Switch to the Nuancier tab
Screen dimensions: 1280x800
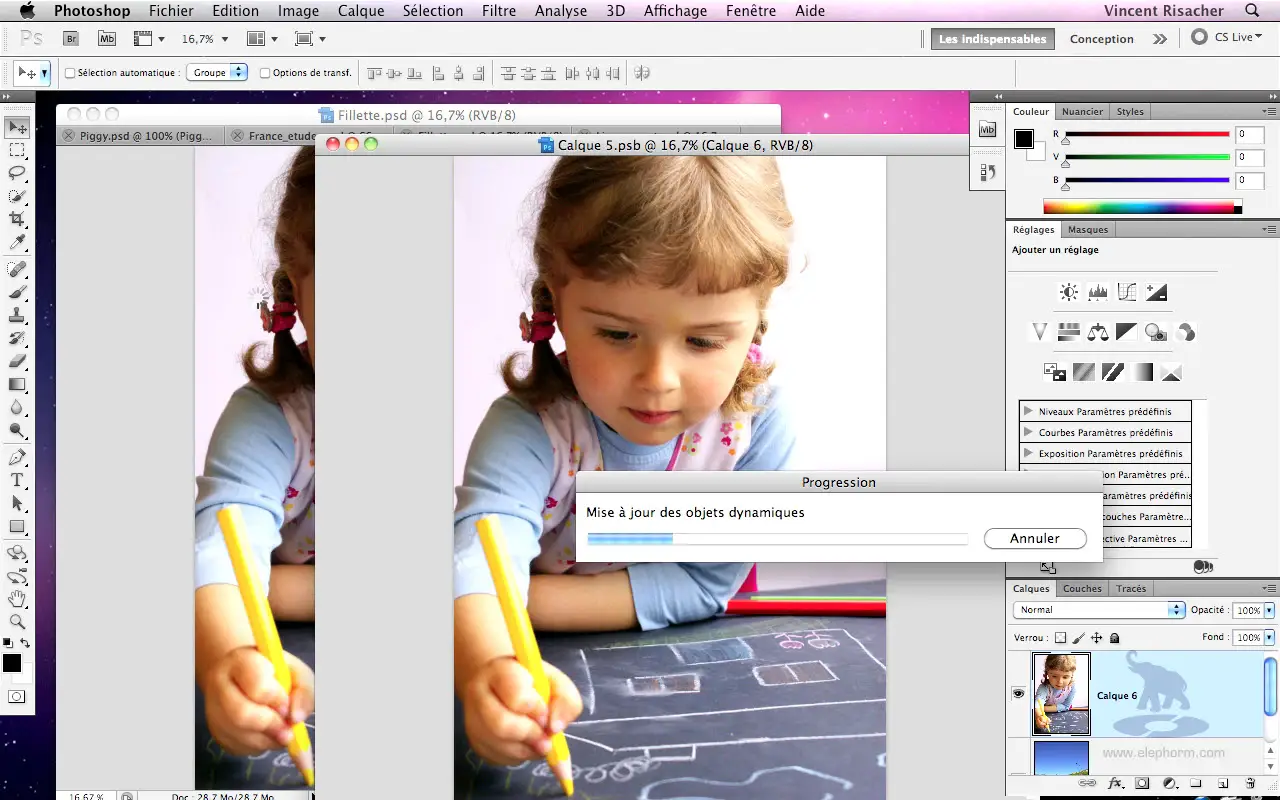pyautogui.click(x=1082, y=112)
